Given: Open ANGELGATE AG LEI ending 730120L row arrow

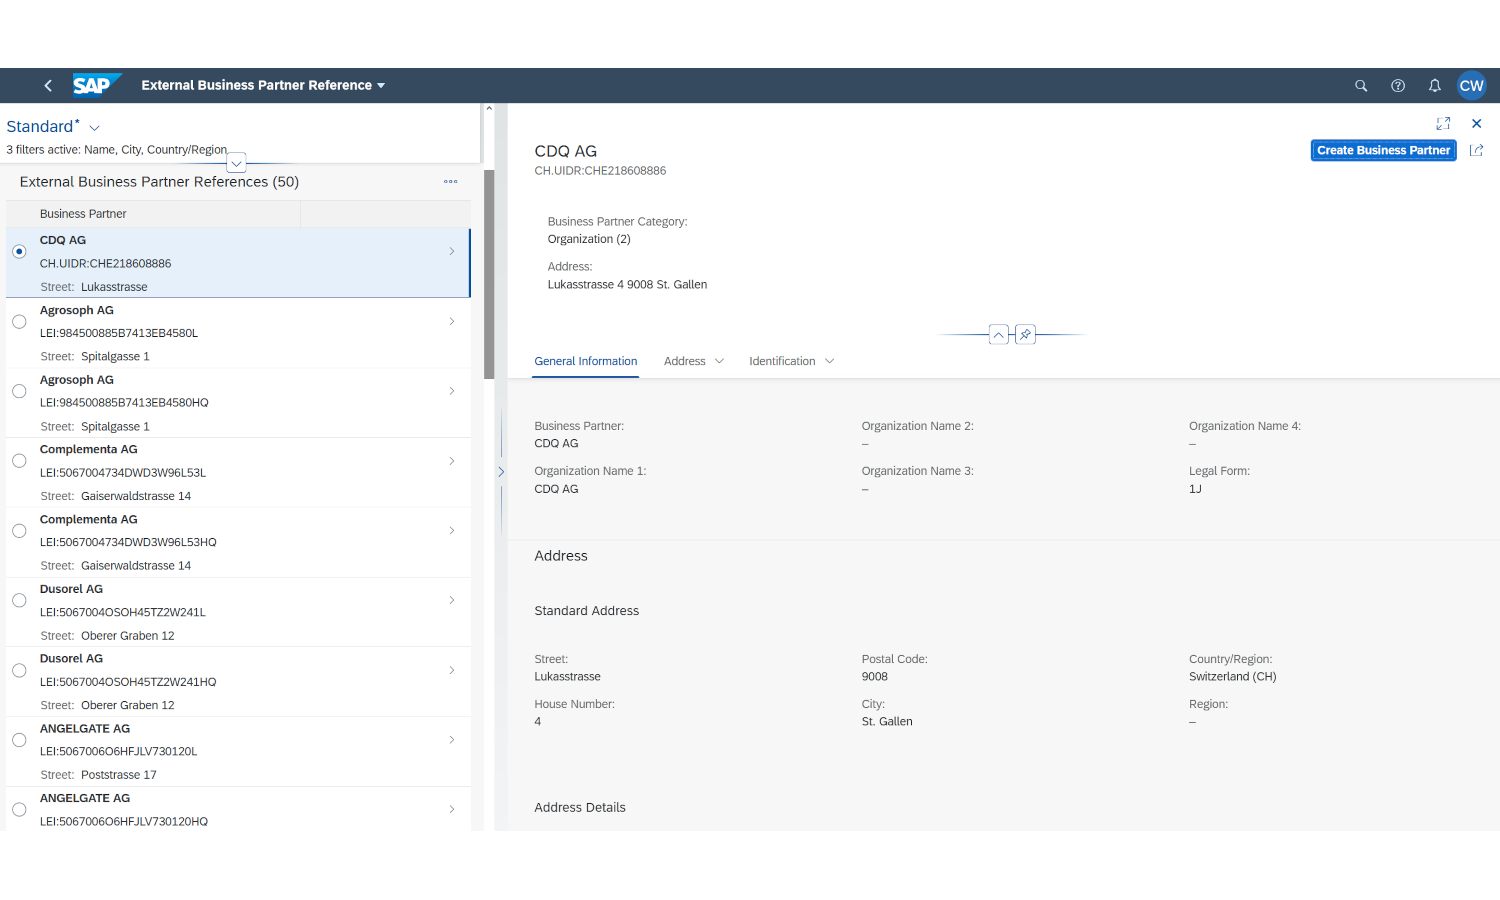Looking at the screenshot, I should [452, 740].
